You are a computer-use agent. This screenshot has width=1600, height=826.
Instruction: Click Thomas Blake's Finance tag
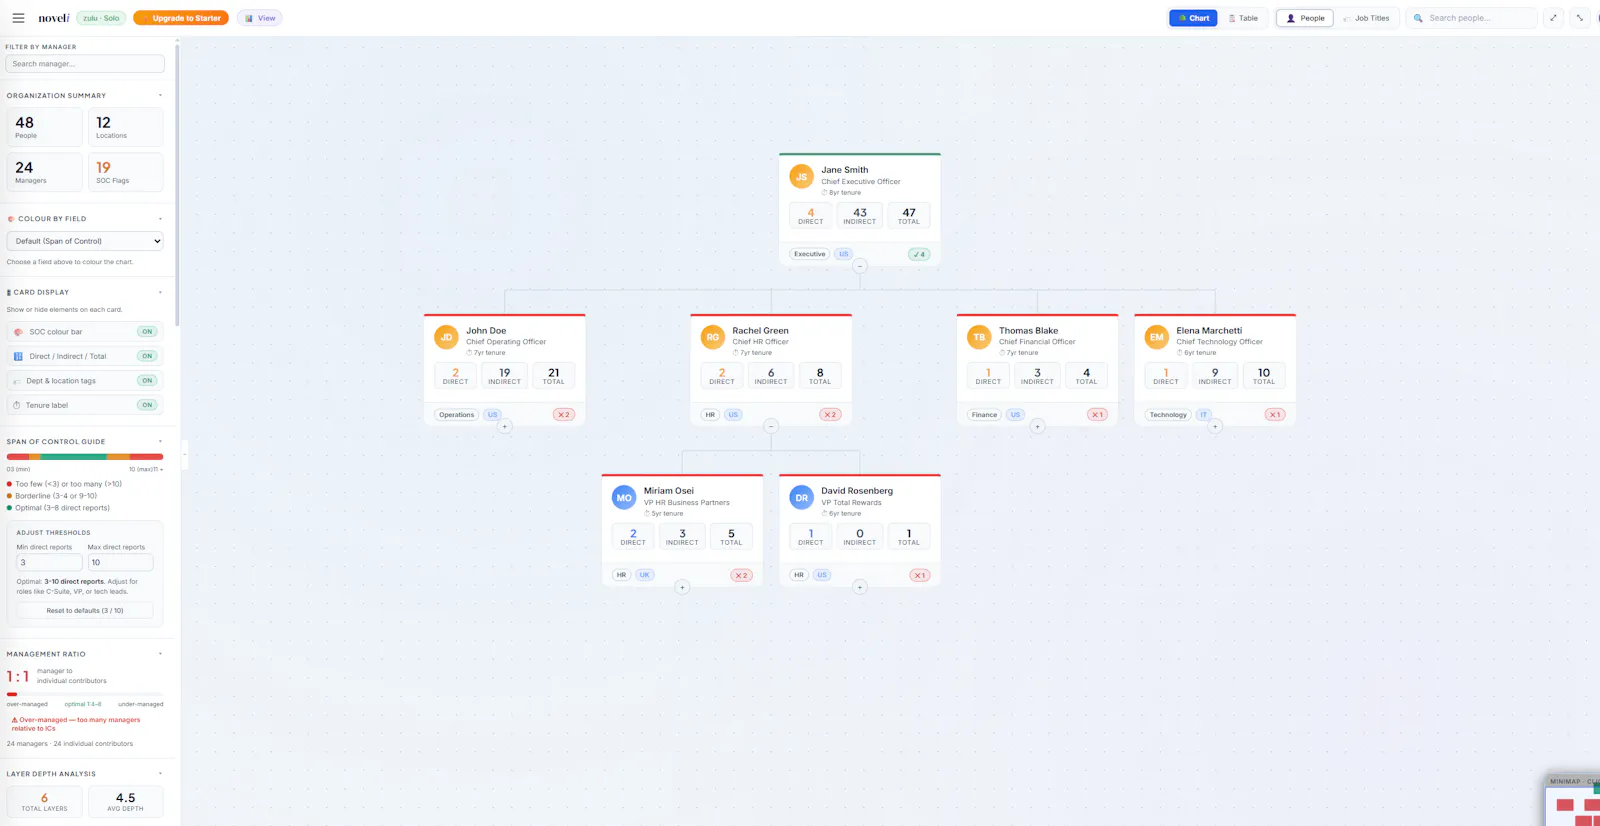coord(984,414)
